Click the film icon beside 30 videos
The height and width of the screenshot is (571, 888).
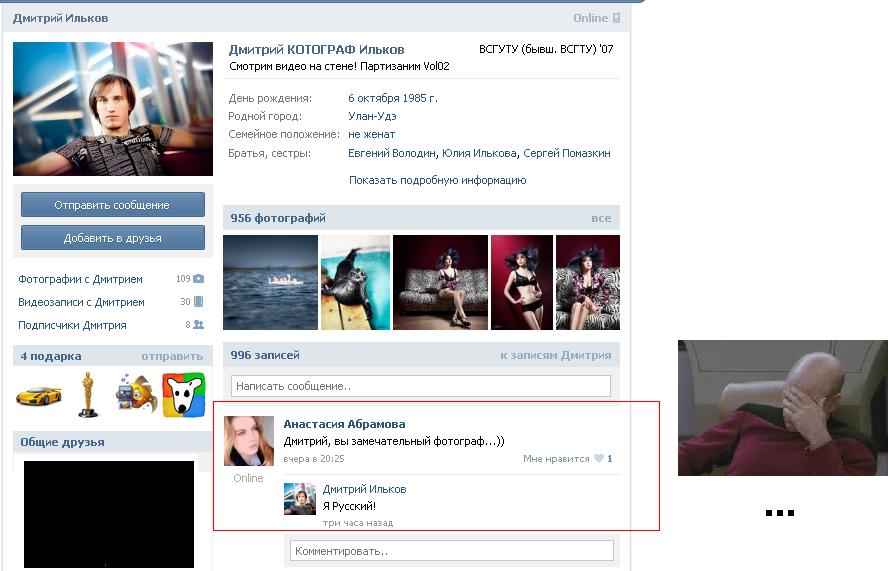pos(198,301)
